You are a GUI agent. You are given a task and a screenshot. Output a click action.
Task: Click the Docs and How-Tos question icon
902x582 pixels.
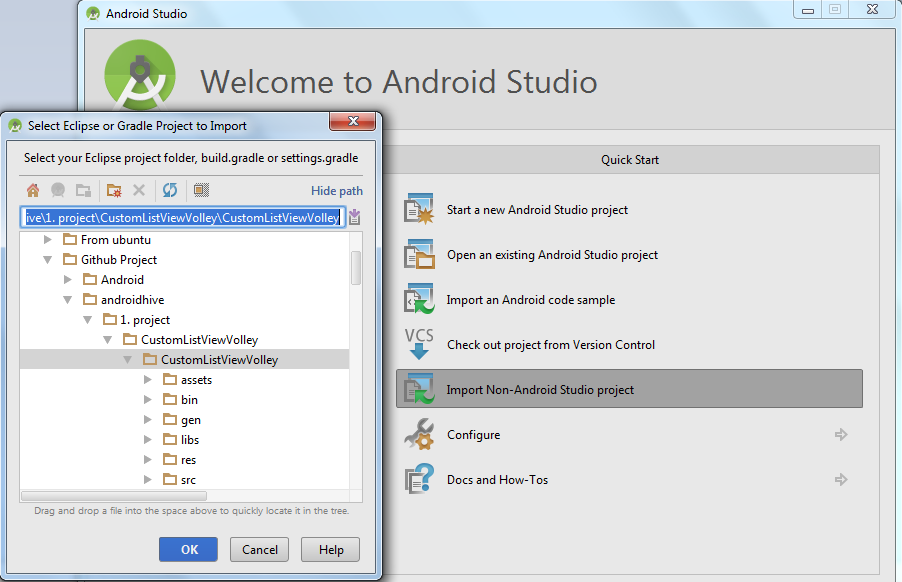tap(419, 479)
